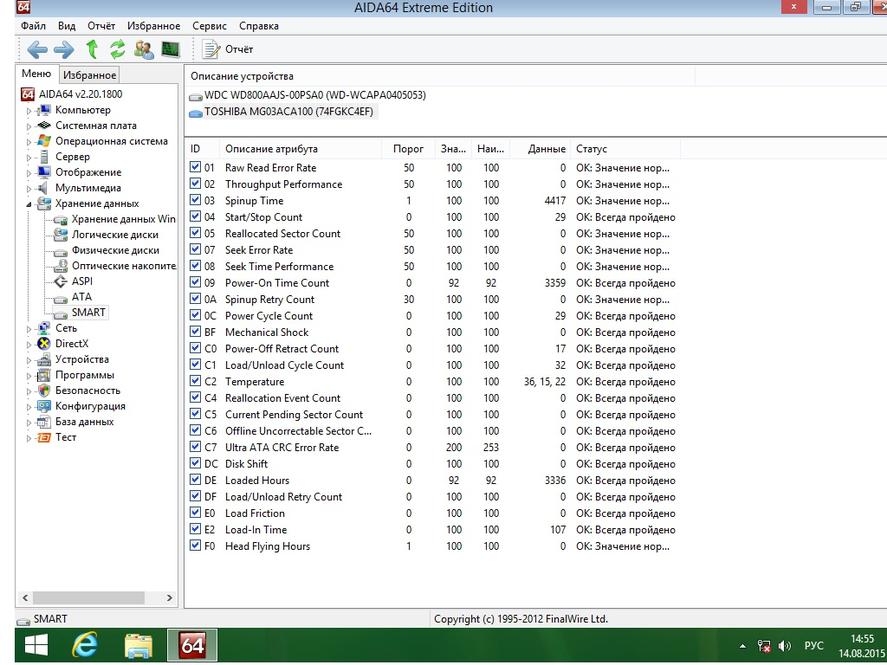
Task: Click the volume speaker tray icon
Action: (x=785, y=645)
